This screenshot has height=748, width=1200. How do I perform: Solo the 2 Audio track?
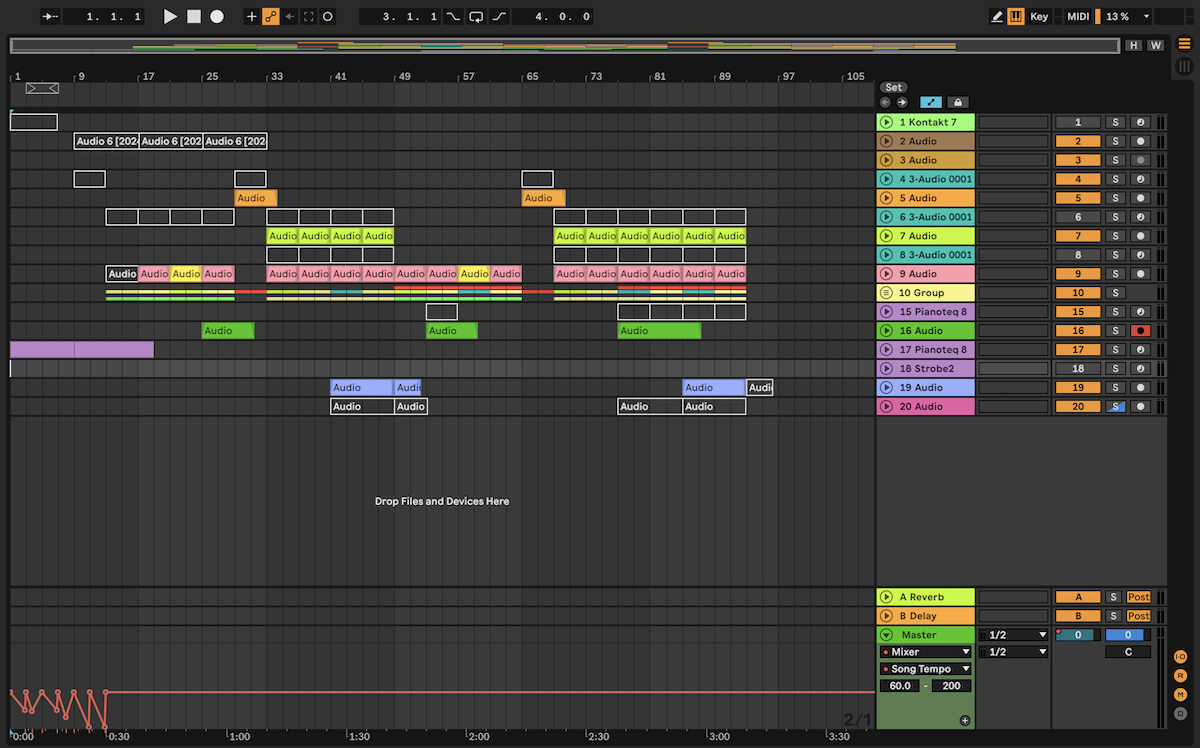point(1115,141)
